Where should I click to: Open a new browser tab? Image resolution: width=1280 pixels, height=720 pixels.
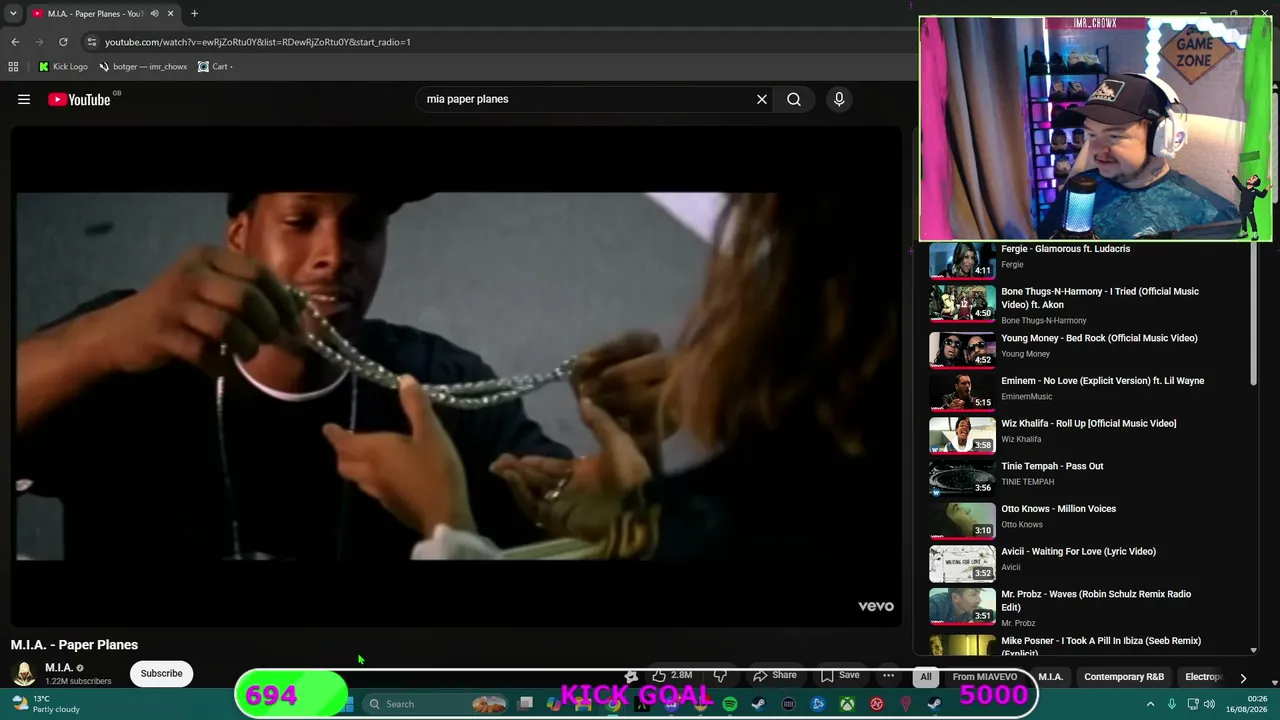point(194,14)
